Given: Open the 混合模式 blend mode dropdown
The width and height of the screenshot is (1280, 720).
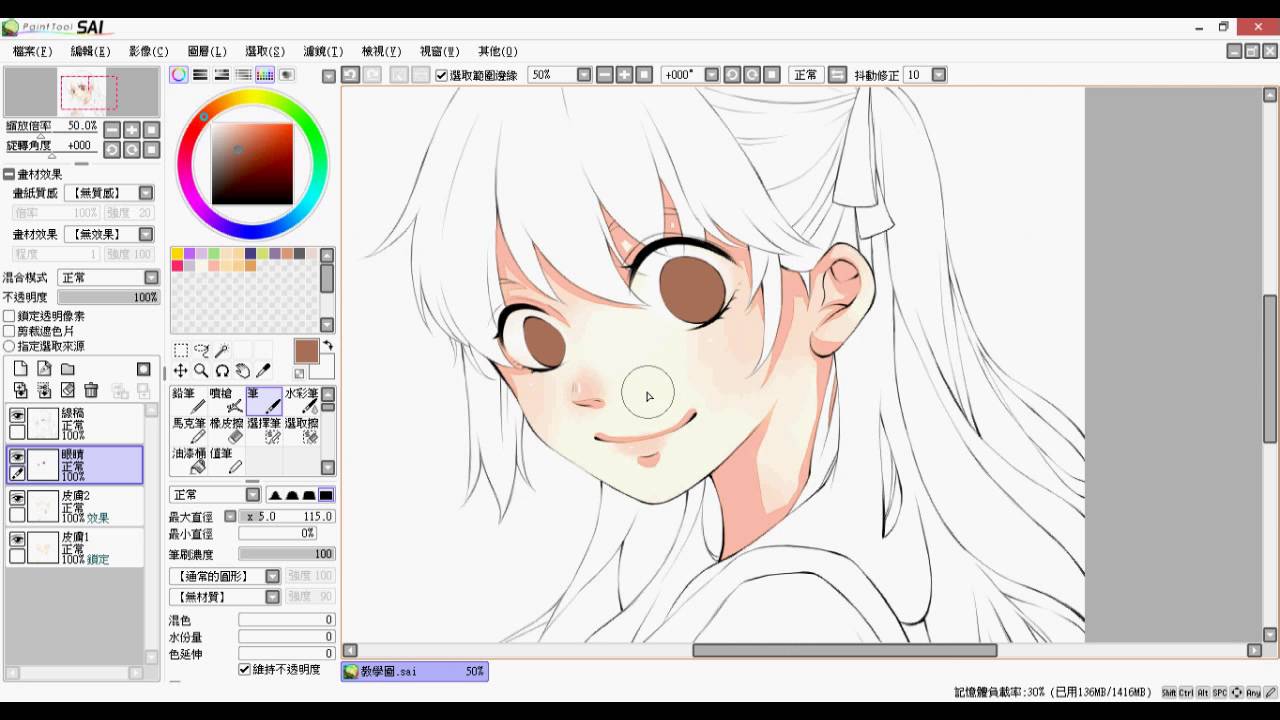Looking at the screenshot, I should tap(109, 277).
